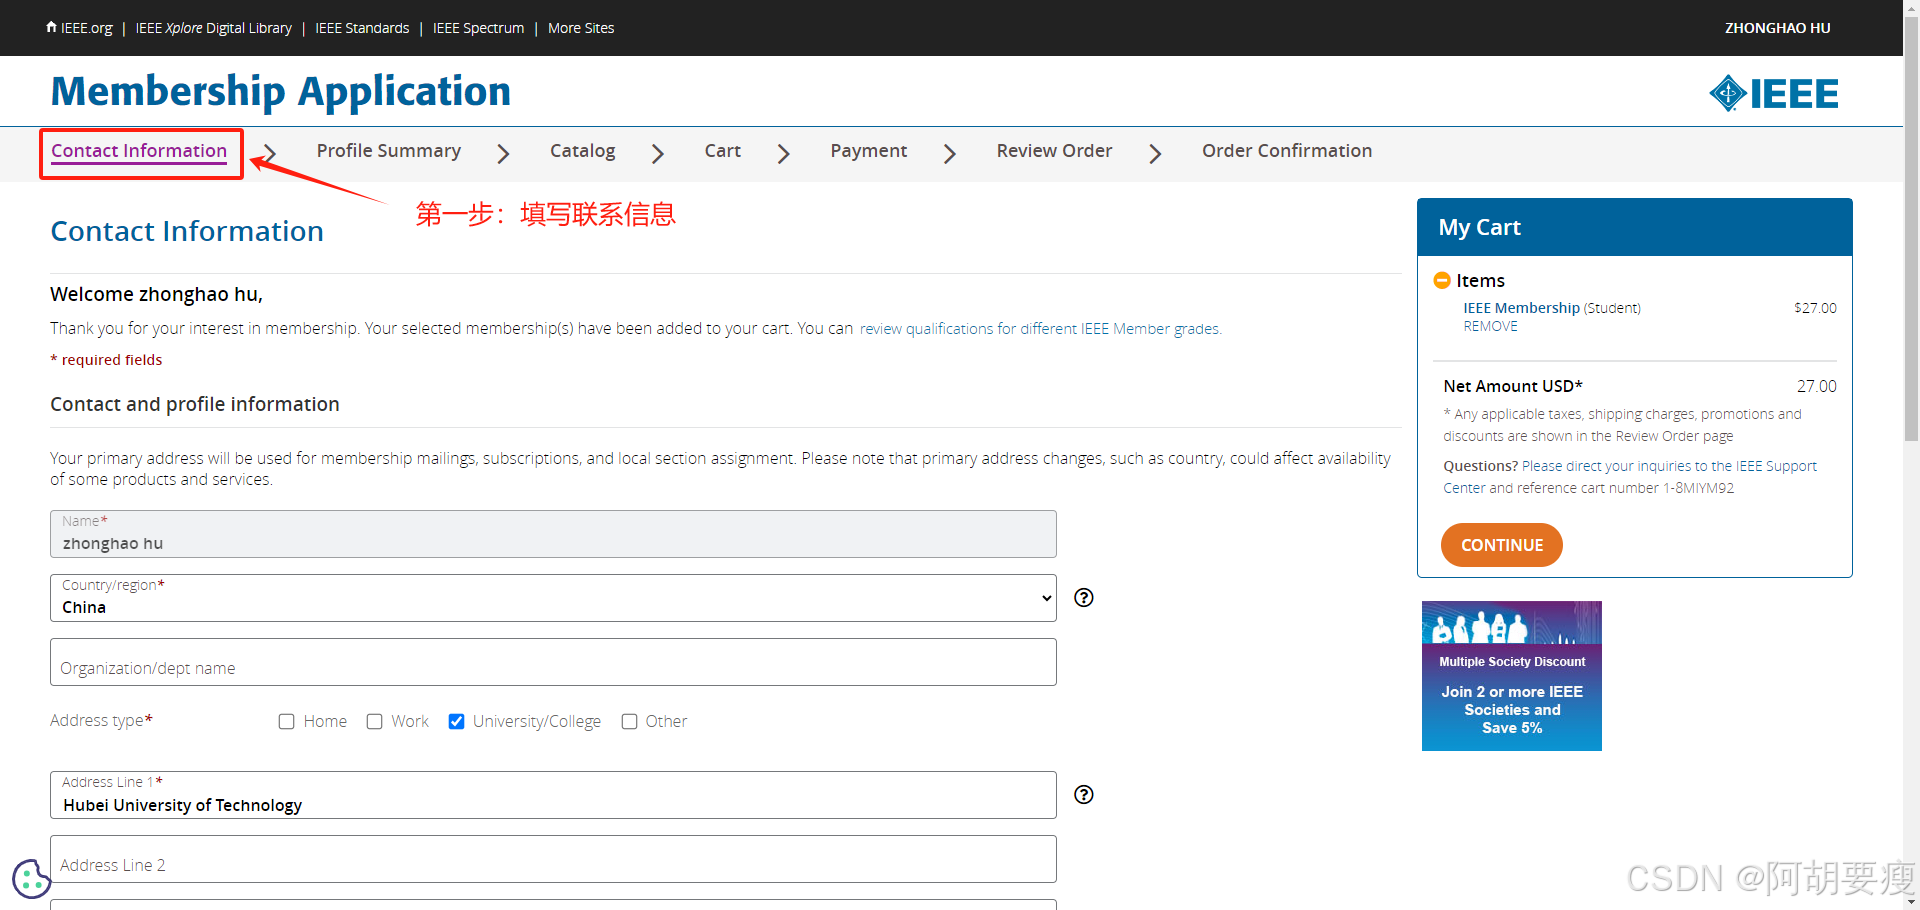The image size is (1920, 910).
Task: Click the IEEE logo in header
Action: pos(1774,94)
